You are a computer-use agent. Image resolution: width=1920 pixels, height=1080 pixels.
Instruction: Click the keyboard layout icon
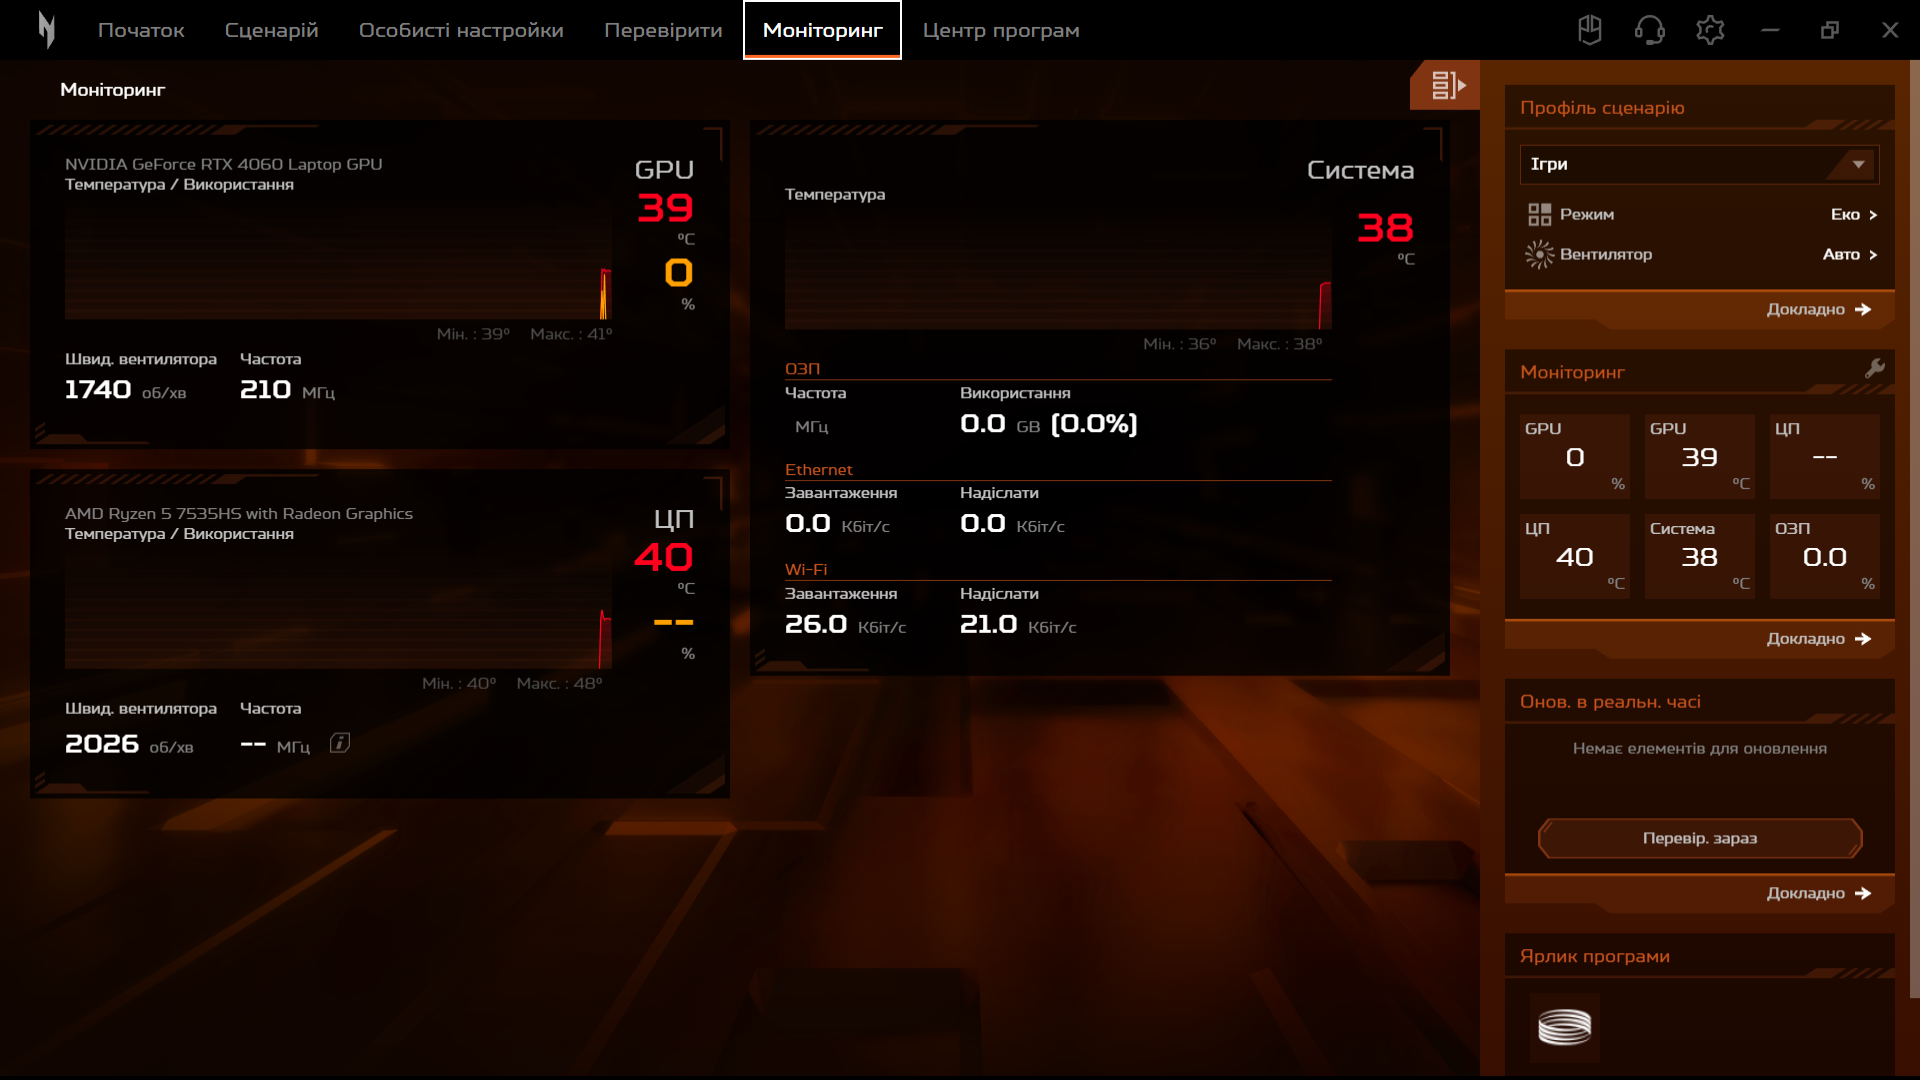[x=1590, y=29]
